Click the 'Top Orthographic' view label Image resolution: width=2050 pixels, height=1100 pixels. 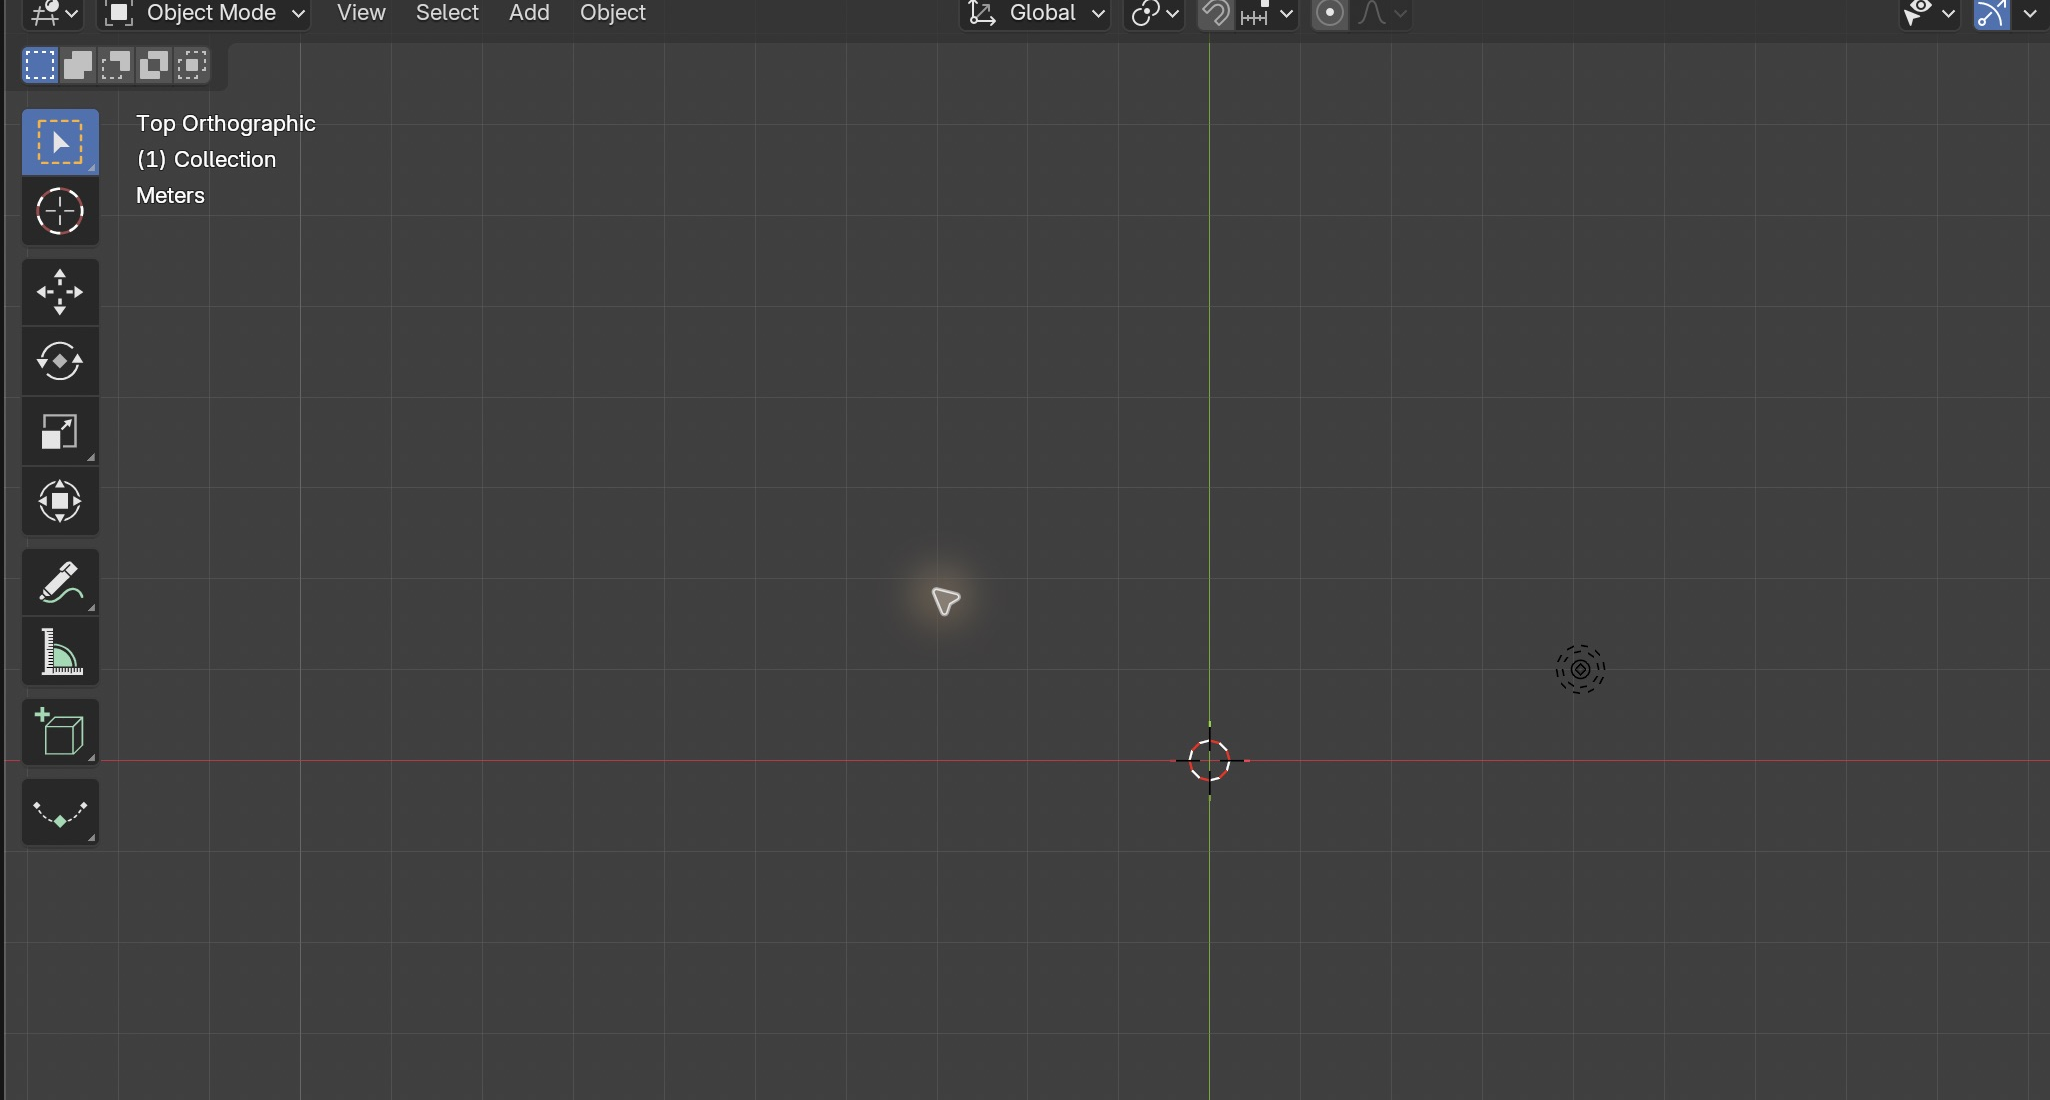(x=226, y=124)
